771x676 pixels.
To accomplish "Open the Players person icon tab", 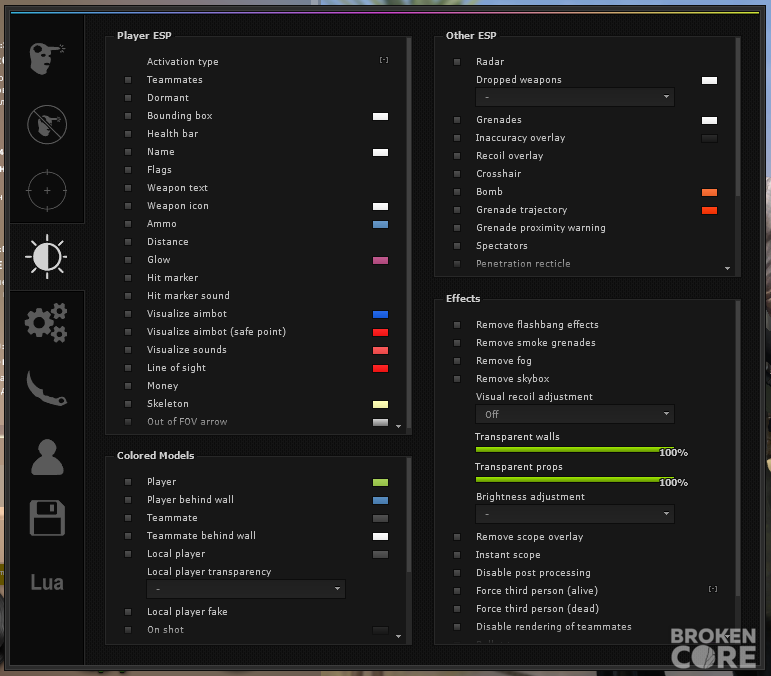I will 47,457.
